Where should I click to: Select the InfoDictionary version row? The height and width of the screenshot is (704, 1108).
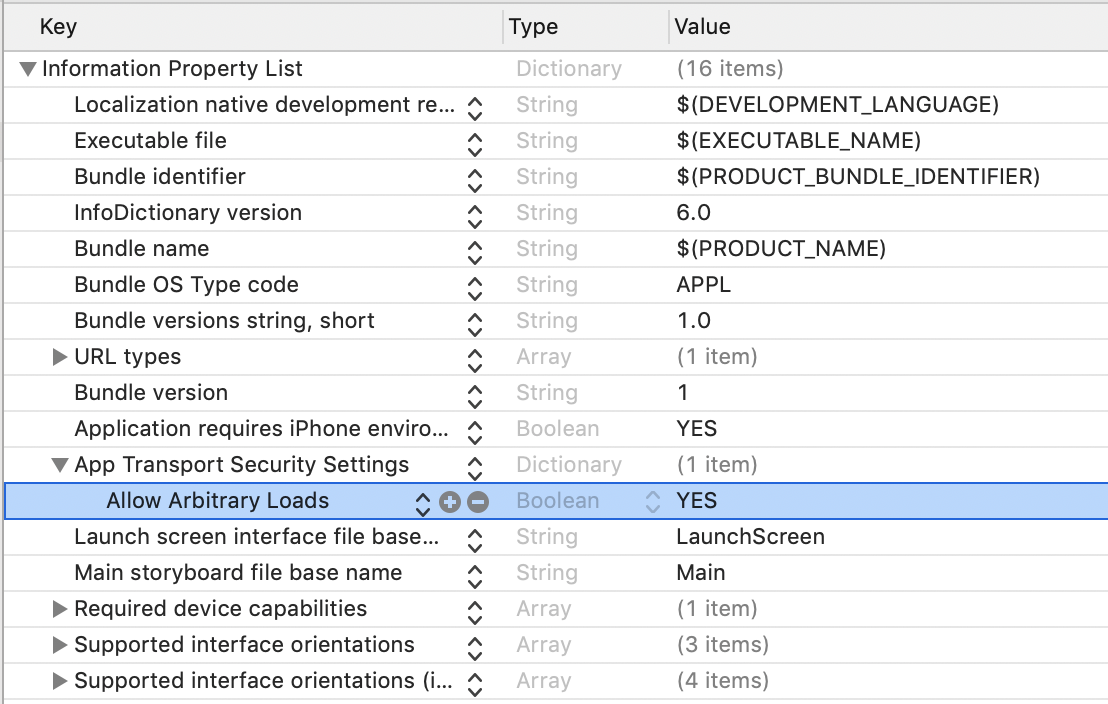[x=188, y=213]
